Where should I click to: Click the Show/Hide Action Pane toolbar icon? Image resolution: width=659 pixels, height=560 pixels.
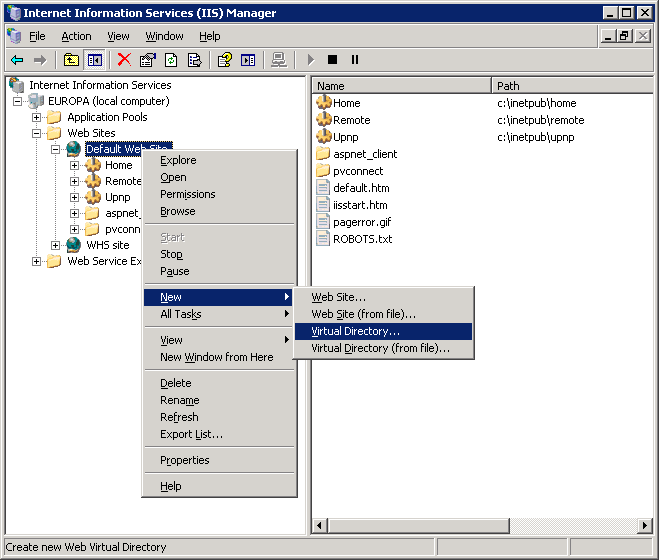coord(248,60)
